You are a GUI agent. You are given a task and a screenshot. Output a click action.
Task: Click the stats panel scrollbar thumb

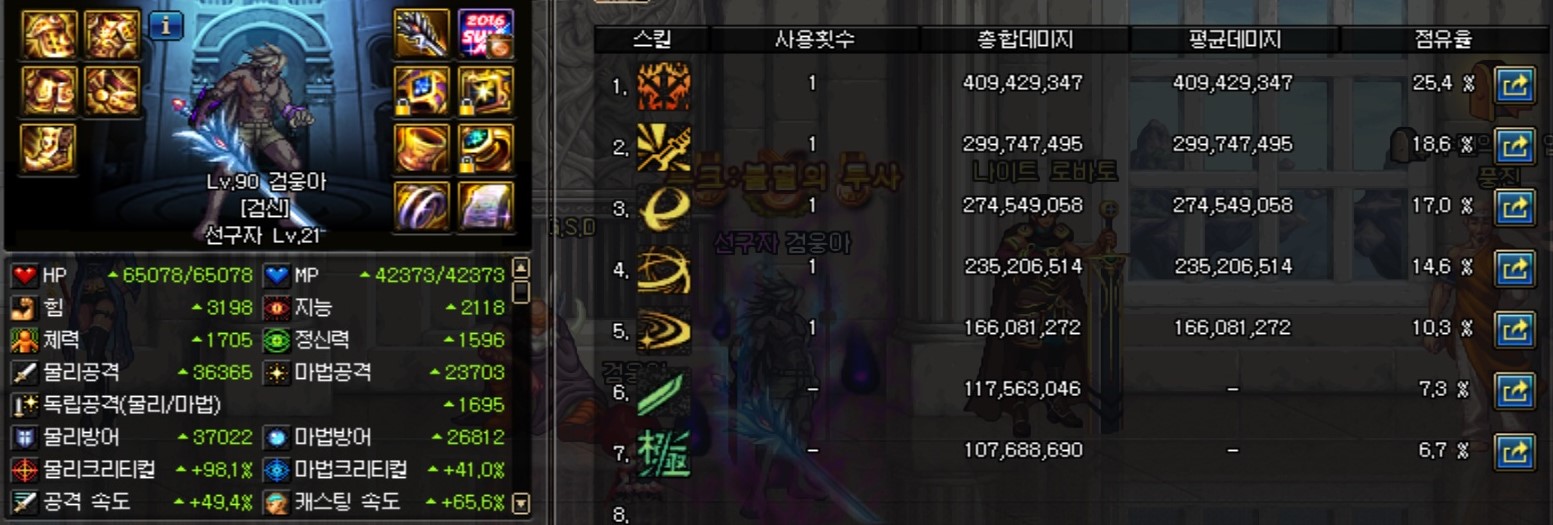point(520,291)
